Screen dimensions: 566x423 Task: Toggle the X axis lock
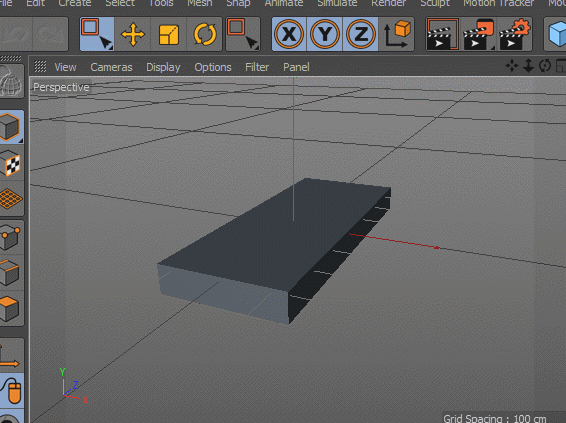click(289, 34)
